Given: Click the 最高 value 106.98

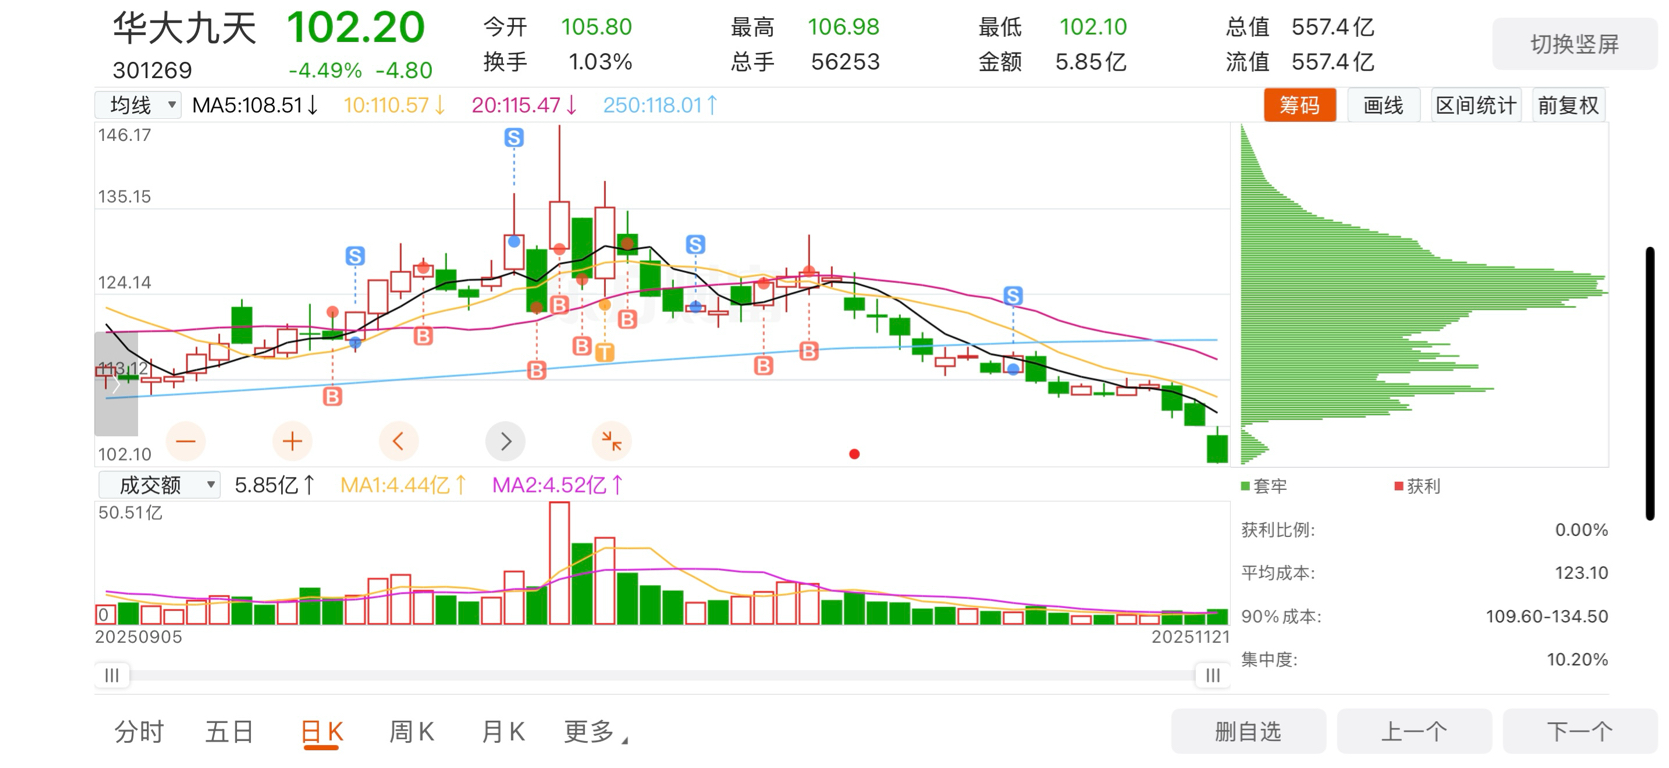Looking at the screenshot, I should tap(844, 27).
